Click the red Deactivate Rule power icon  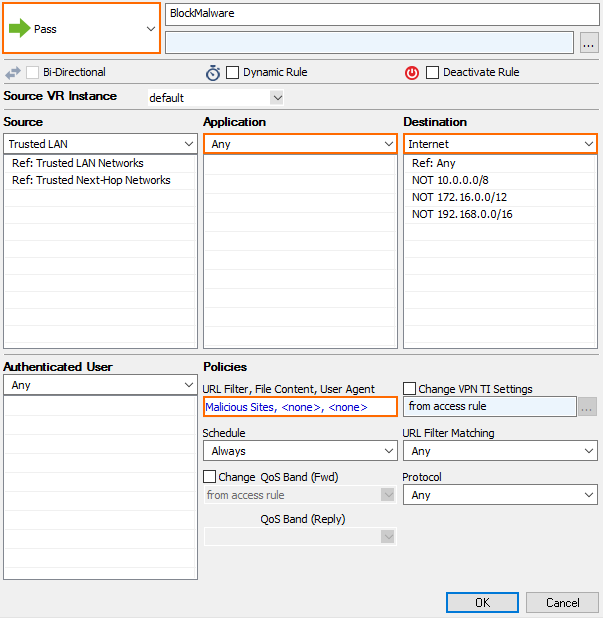412,72
